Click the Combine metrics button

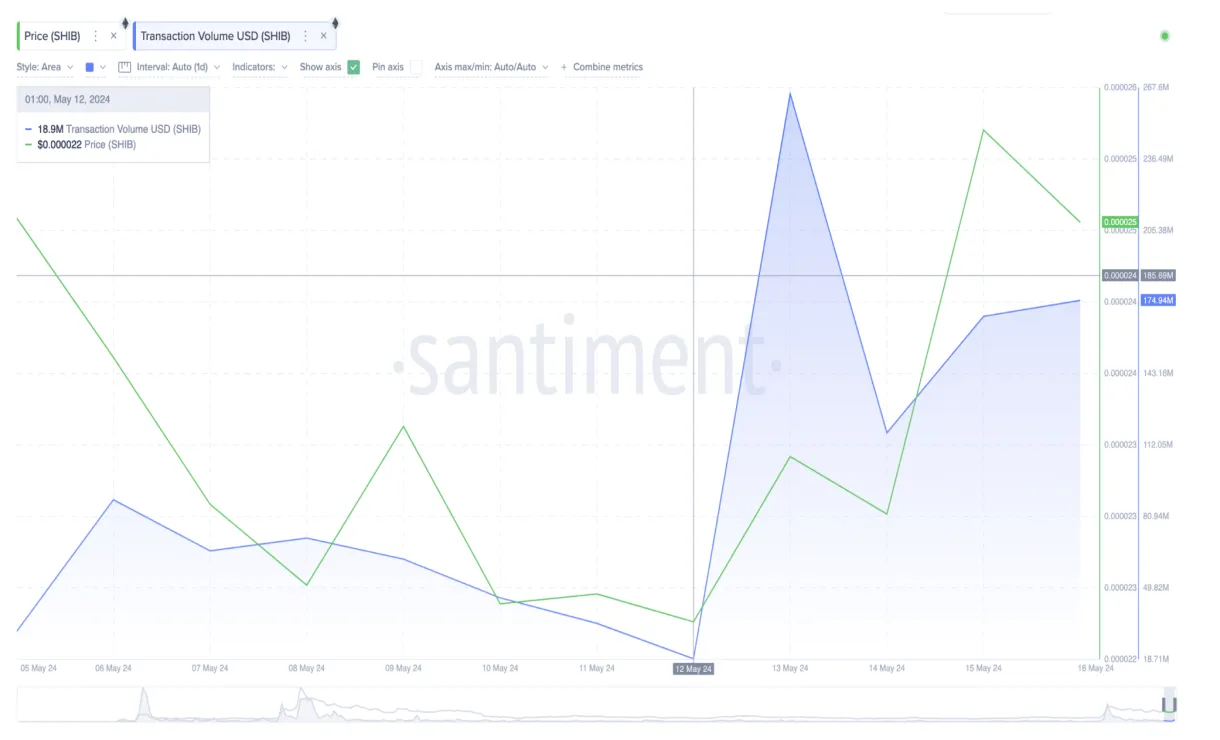point(607,67)
